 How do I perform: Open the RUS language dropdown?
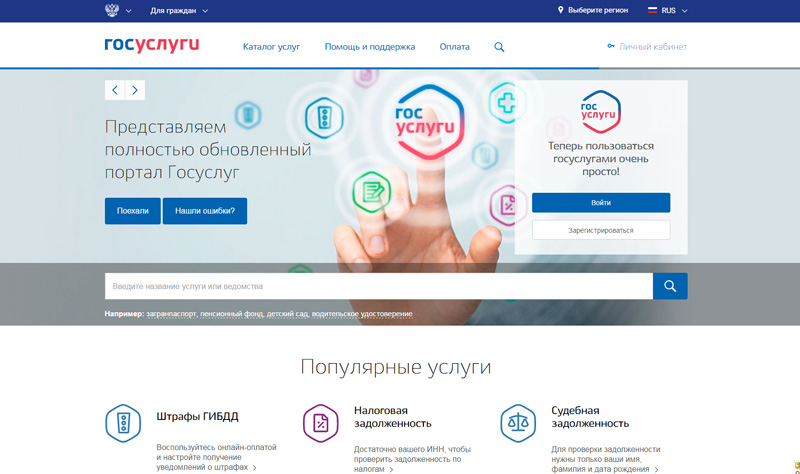[x=674, y=11]
